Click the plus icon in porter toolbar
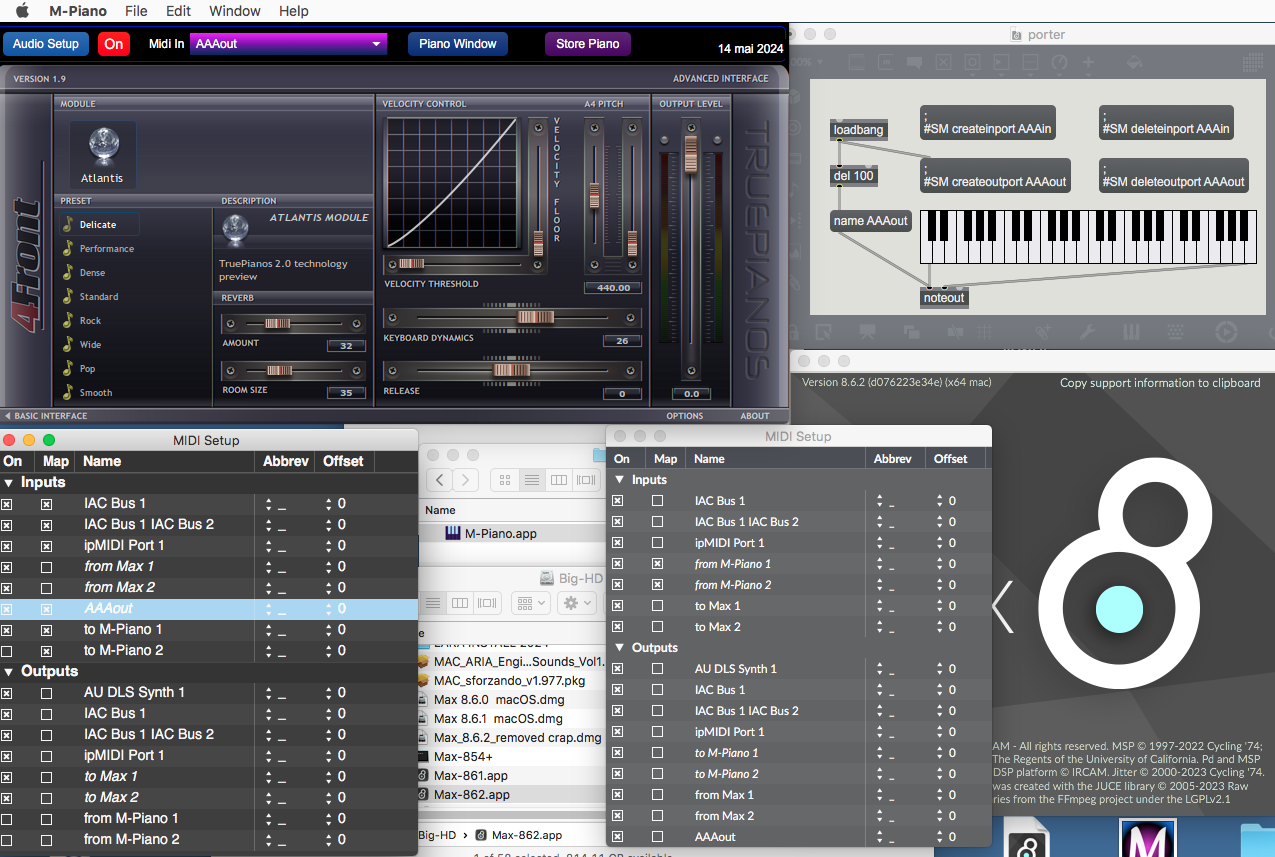The height and width of the screenshot is (857, 1275). pos(1089,63)
